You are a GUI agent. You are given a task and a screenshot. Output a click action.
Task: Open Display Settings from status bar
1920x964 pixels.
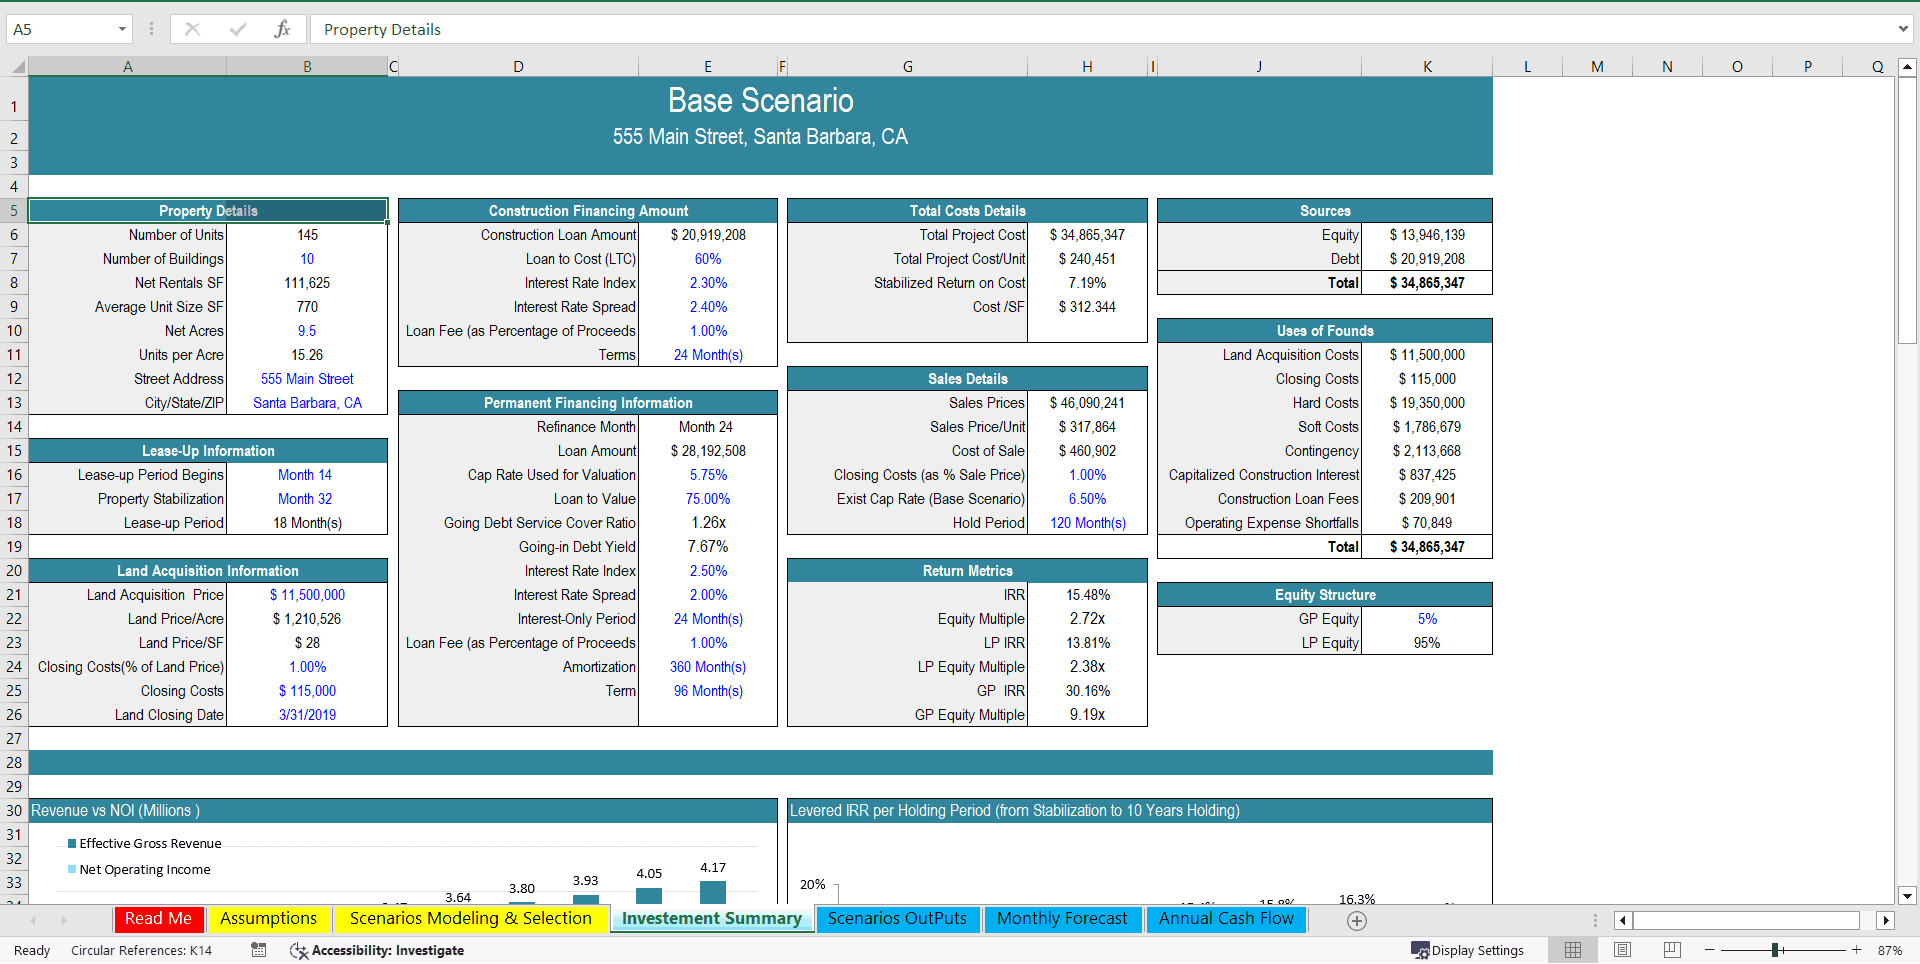(x=1468, y=950)
